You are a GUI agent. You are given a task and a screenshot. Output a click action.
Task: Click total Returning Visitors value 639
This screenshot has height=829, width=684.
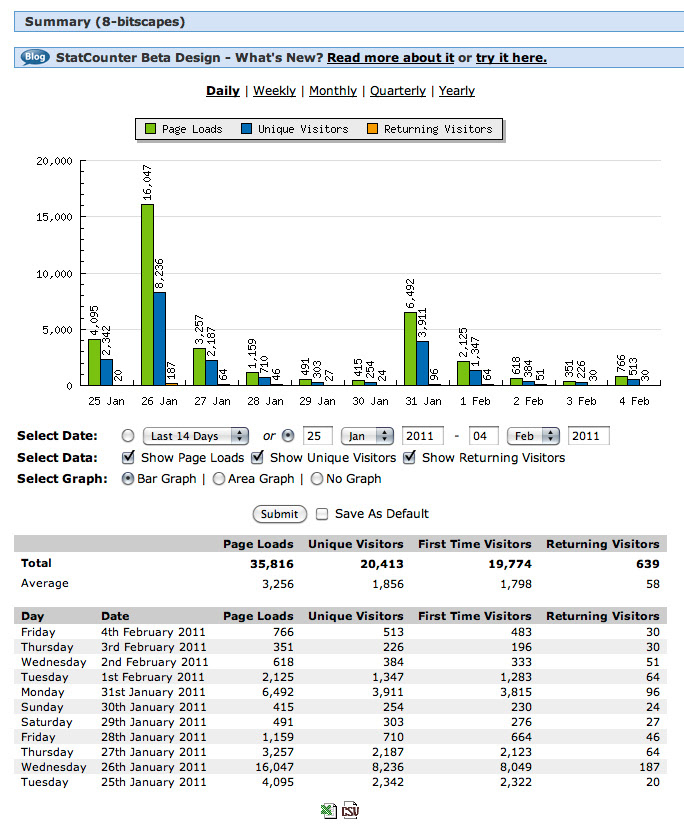pyautogui.click(x=648, y=564)
